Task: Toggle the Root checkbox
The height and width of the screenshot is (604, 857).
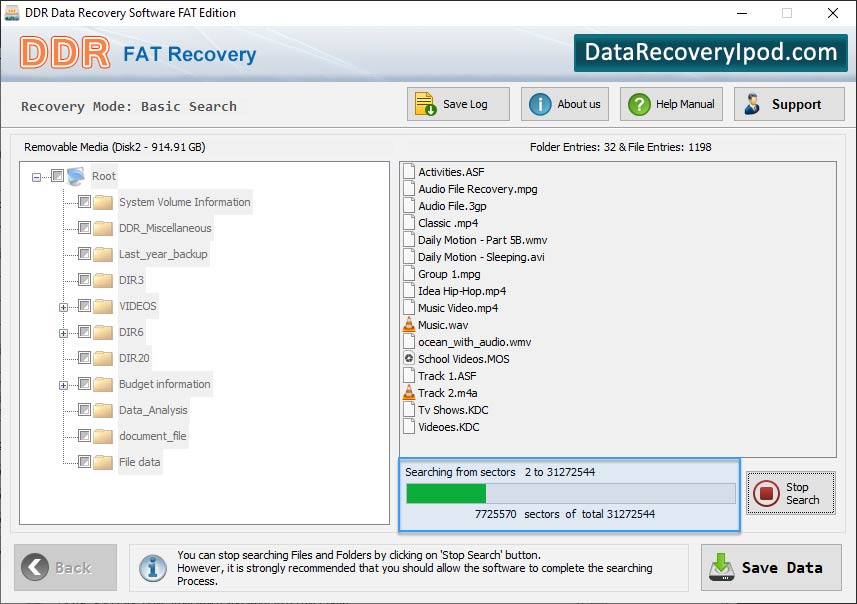Action: point(57,175)
